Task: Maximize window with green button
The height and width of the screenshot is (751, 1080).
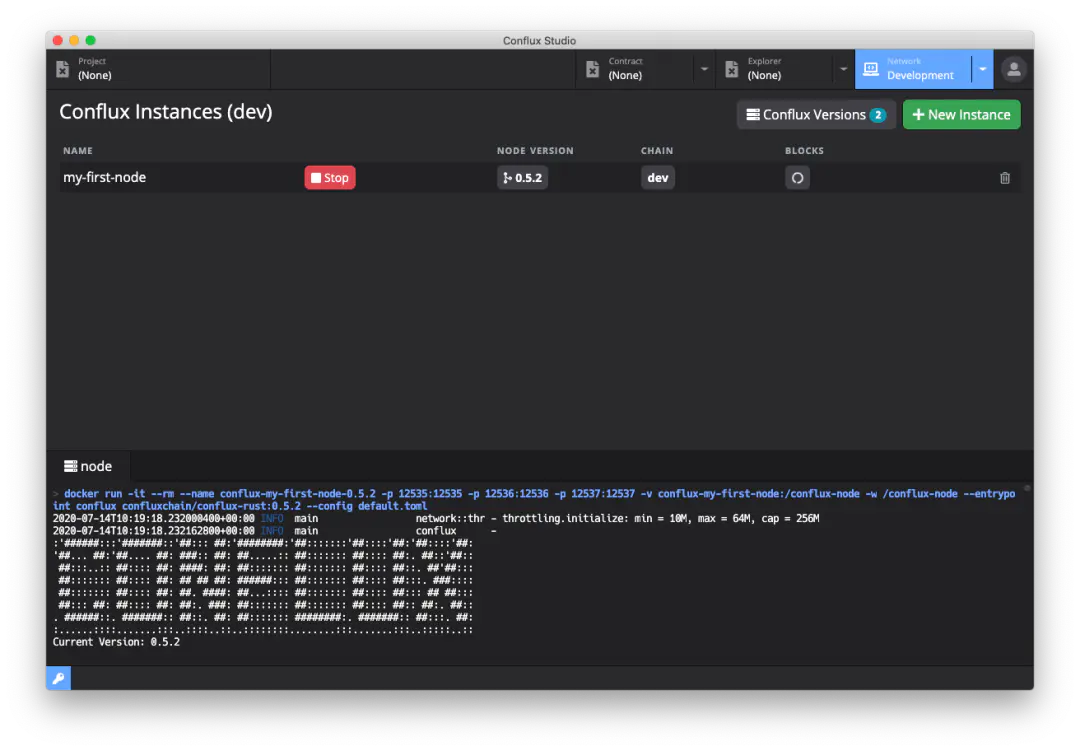Action: tap(90, 41)
